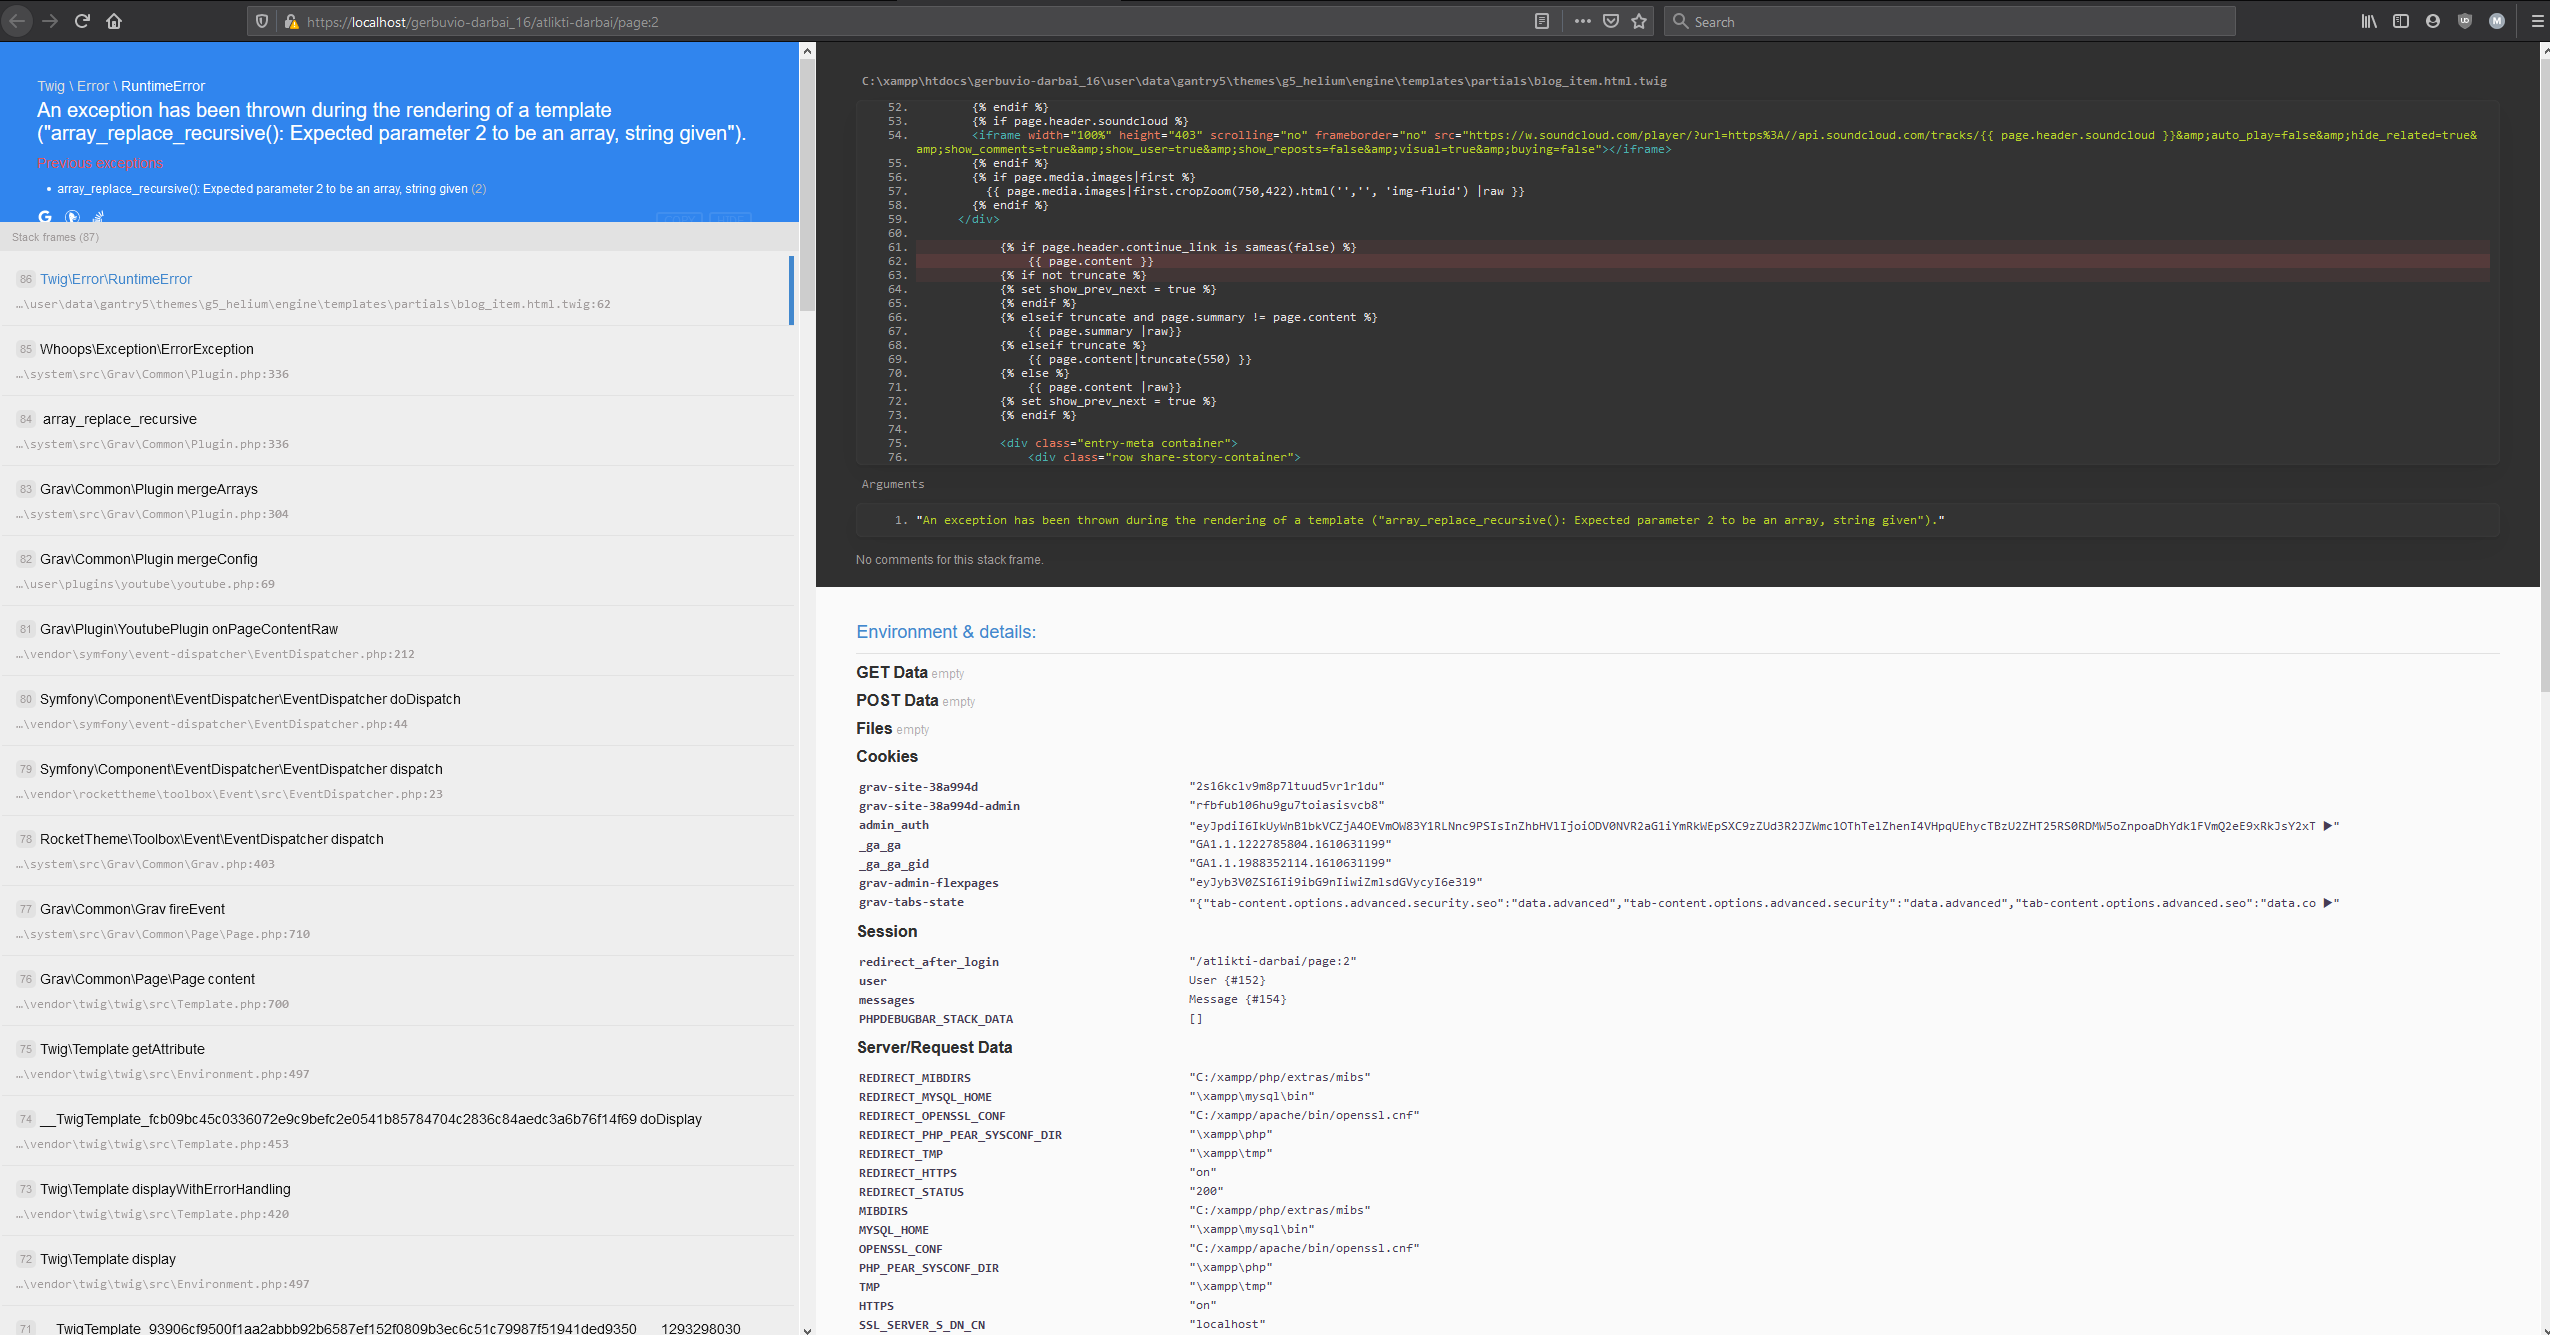Bookmark this page with the star
2550x1335 pixels.
(x=1638, y=21)
